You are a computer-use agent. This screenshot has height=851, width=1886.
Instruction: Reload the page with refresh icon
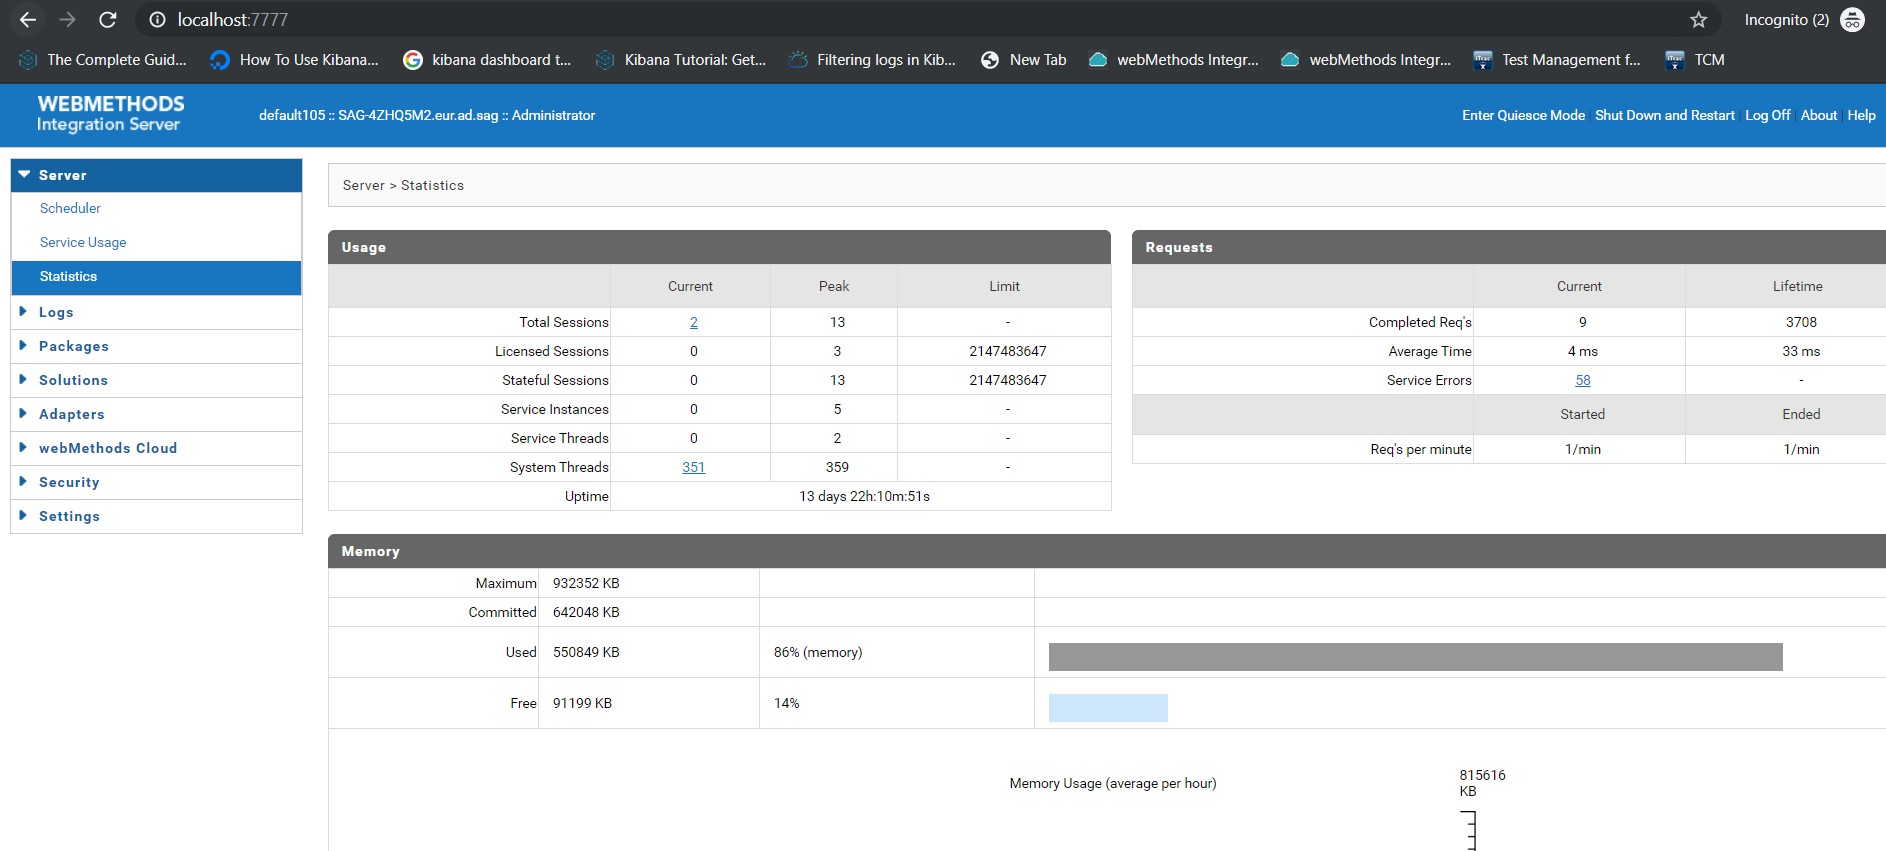pyautogui.click(x=108, y=20)
